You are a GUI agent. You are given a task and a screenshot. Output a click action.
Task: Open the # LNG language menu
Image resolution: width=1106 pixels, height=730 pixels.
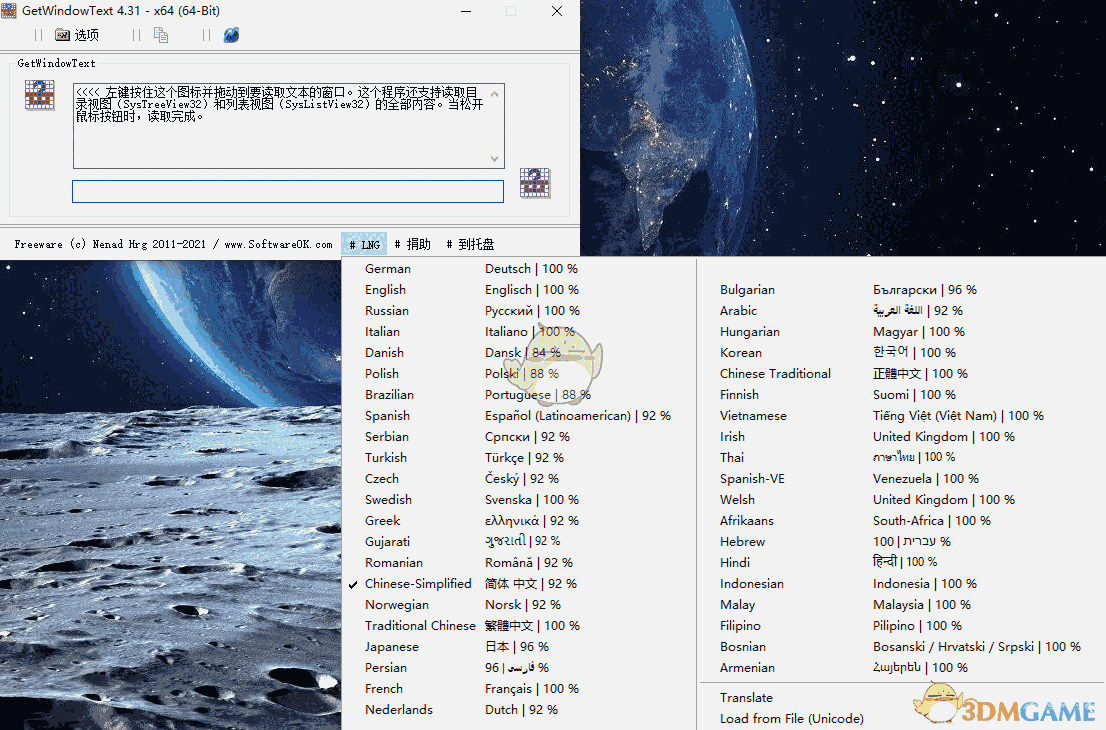(363, 243)
